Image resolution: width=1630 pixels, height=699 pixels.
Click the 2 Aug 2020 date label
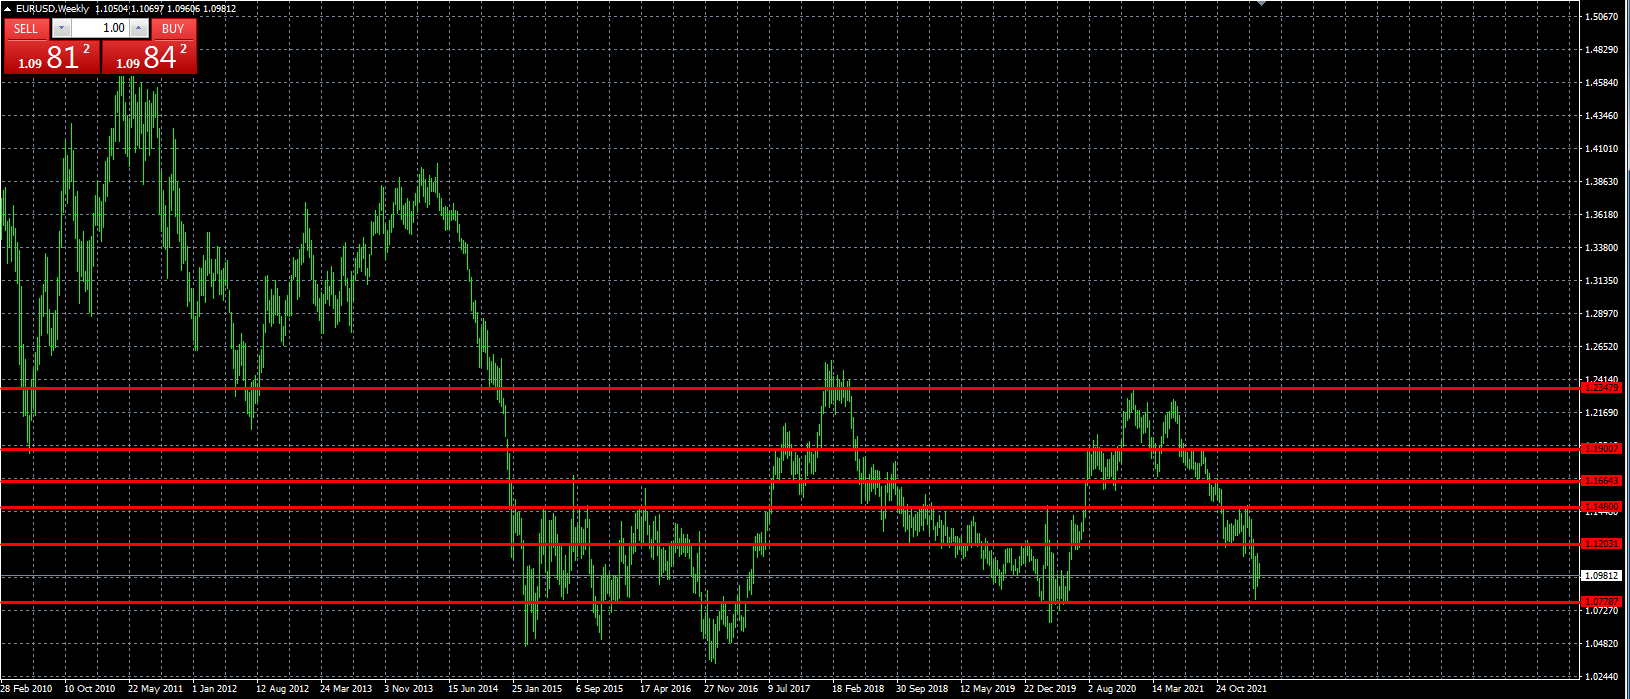point(1112,689)
